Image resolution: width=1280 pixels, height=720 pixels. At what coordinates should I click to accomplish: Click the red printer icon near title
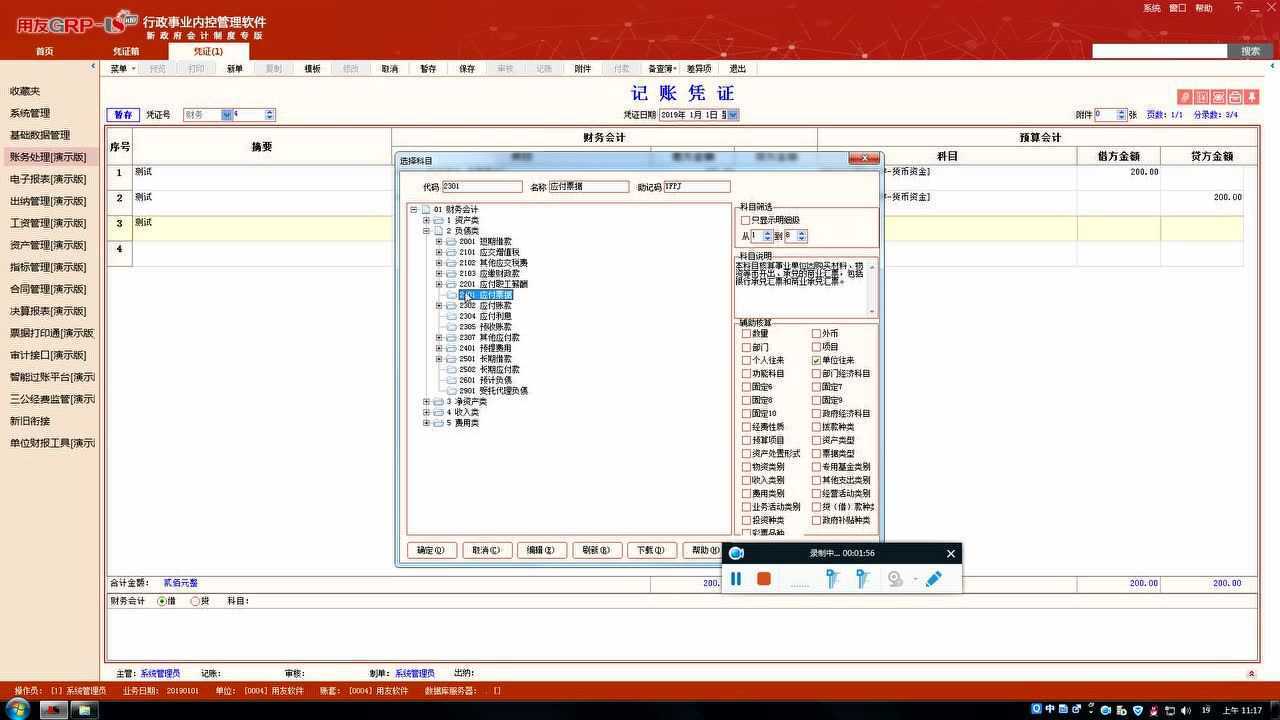coord(1235,97)
